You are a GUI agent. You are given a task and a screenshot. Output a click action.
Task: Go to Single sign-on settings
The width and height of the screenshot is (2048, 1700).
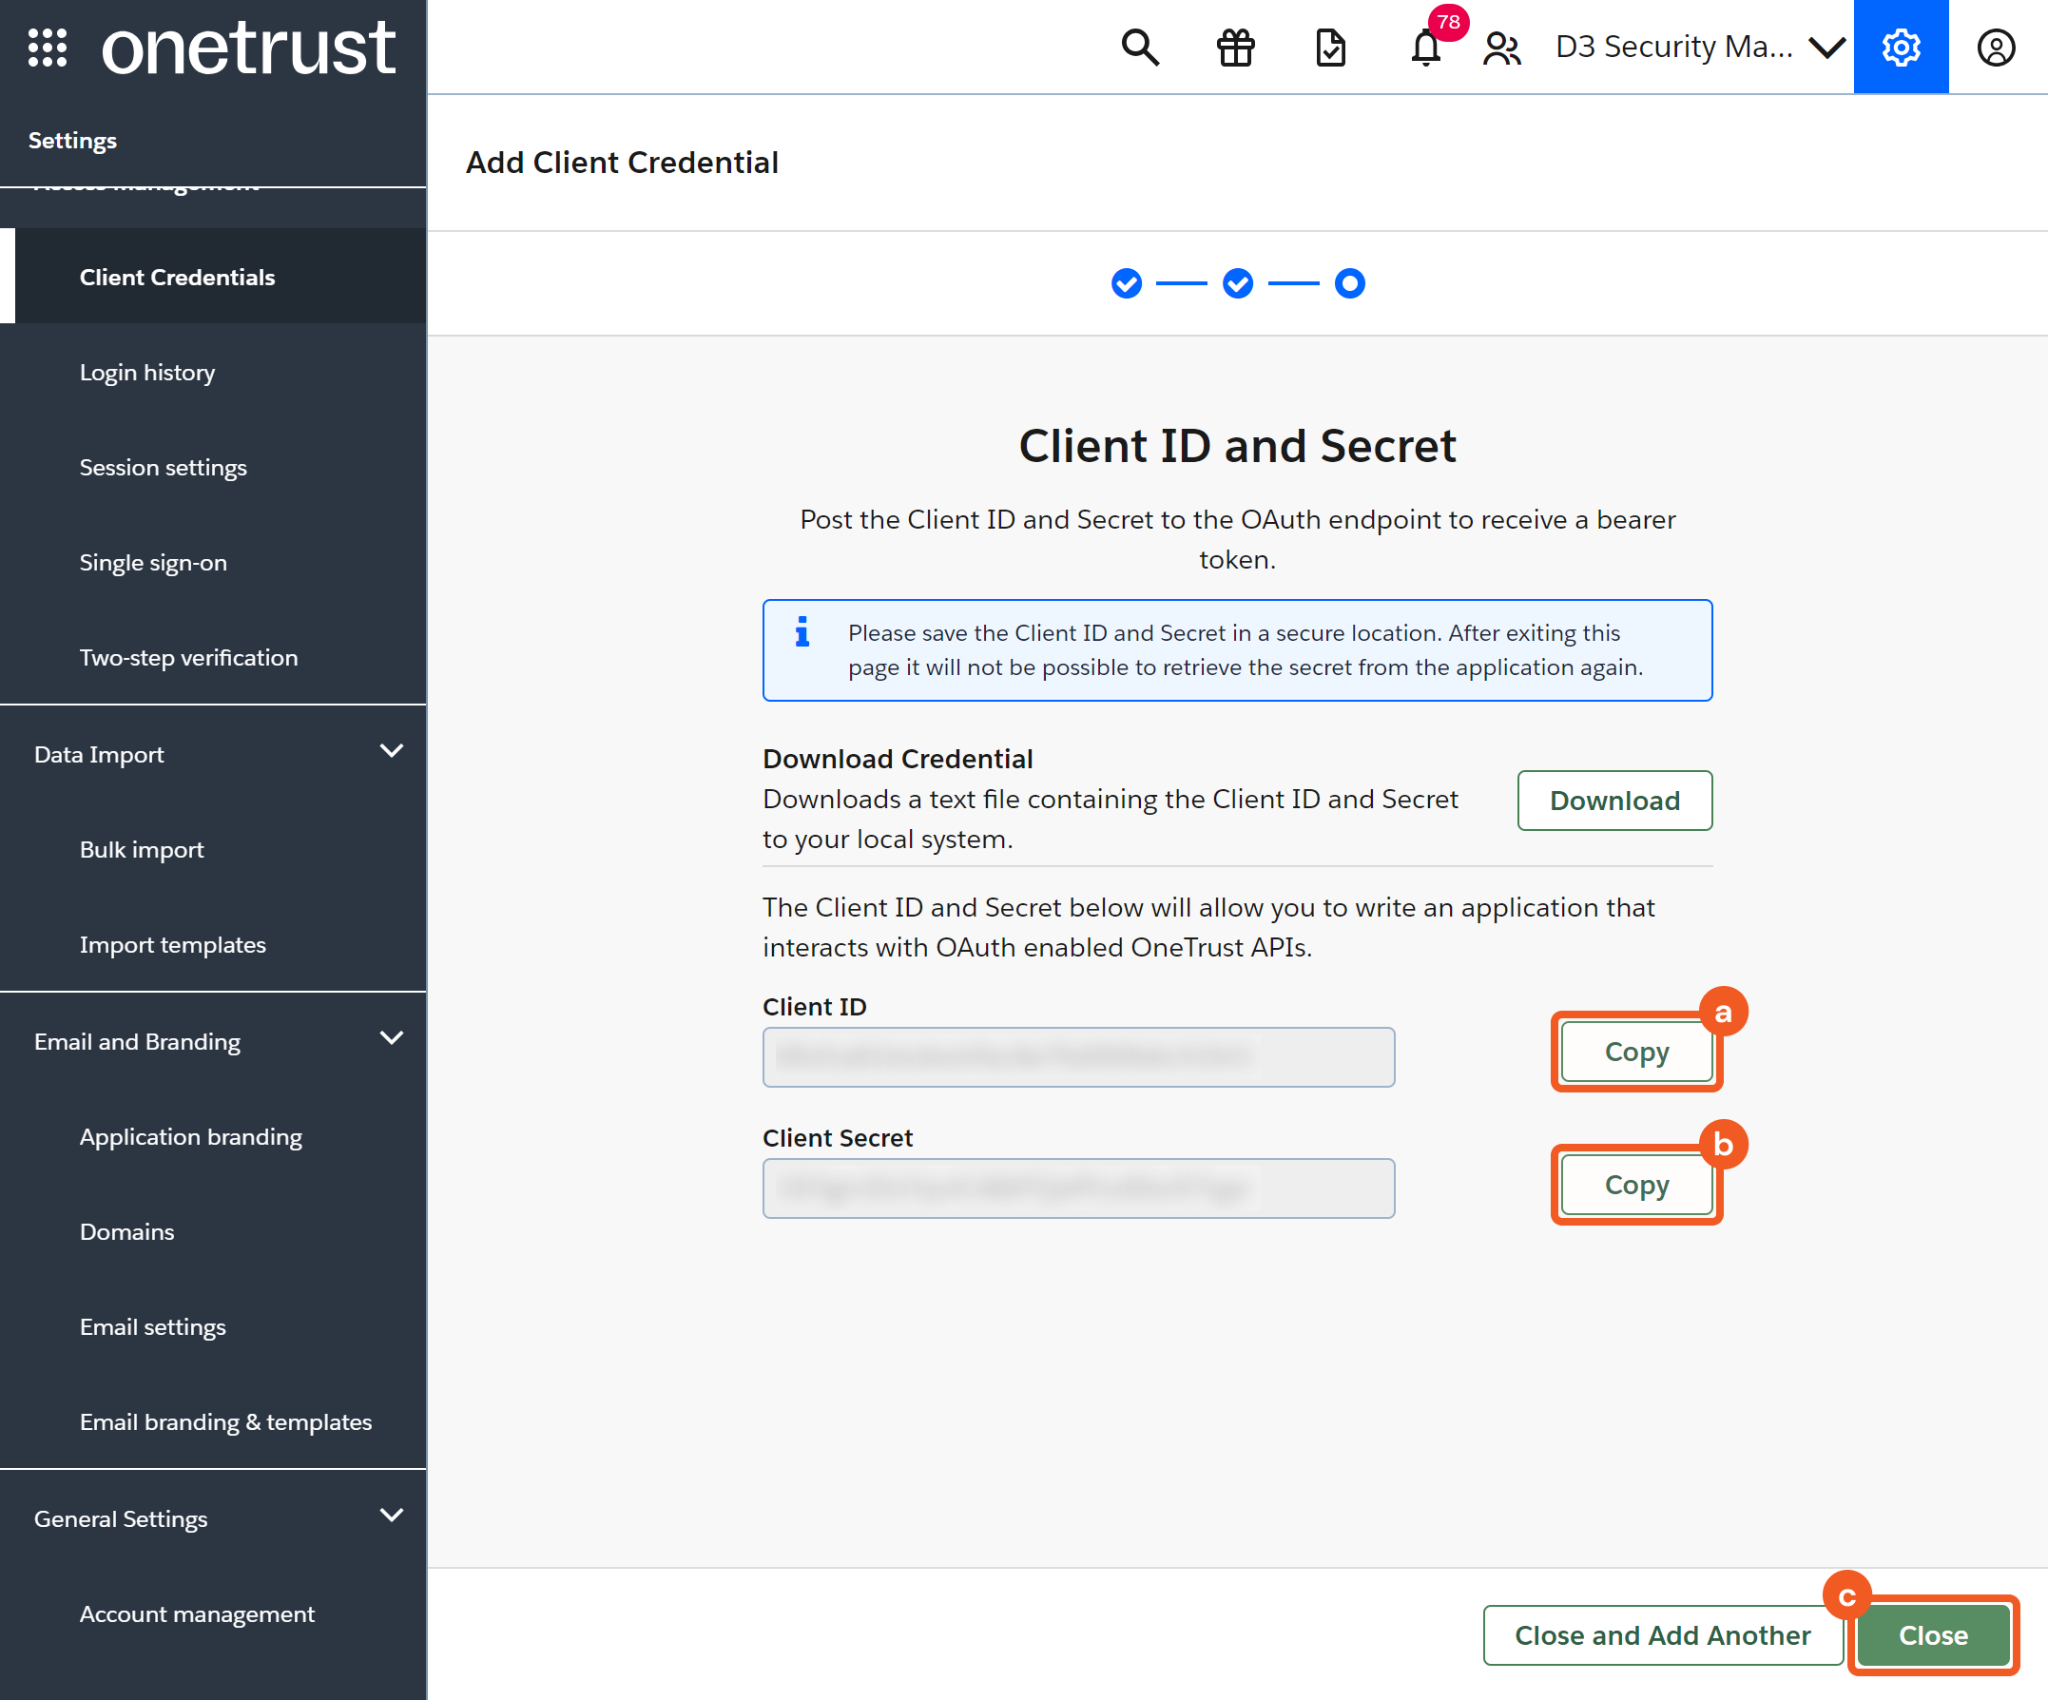153,563
